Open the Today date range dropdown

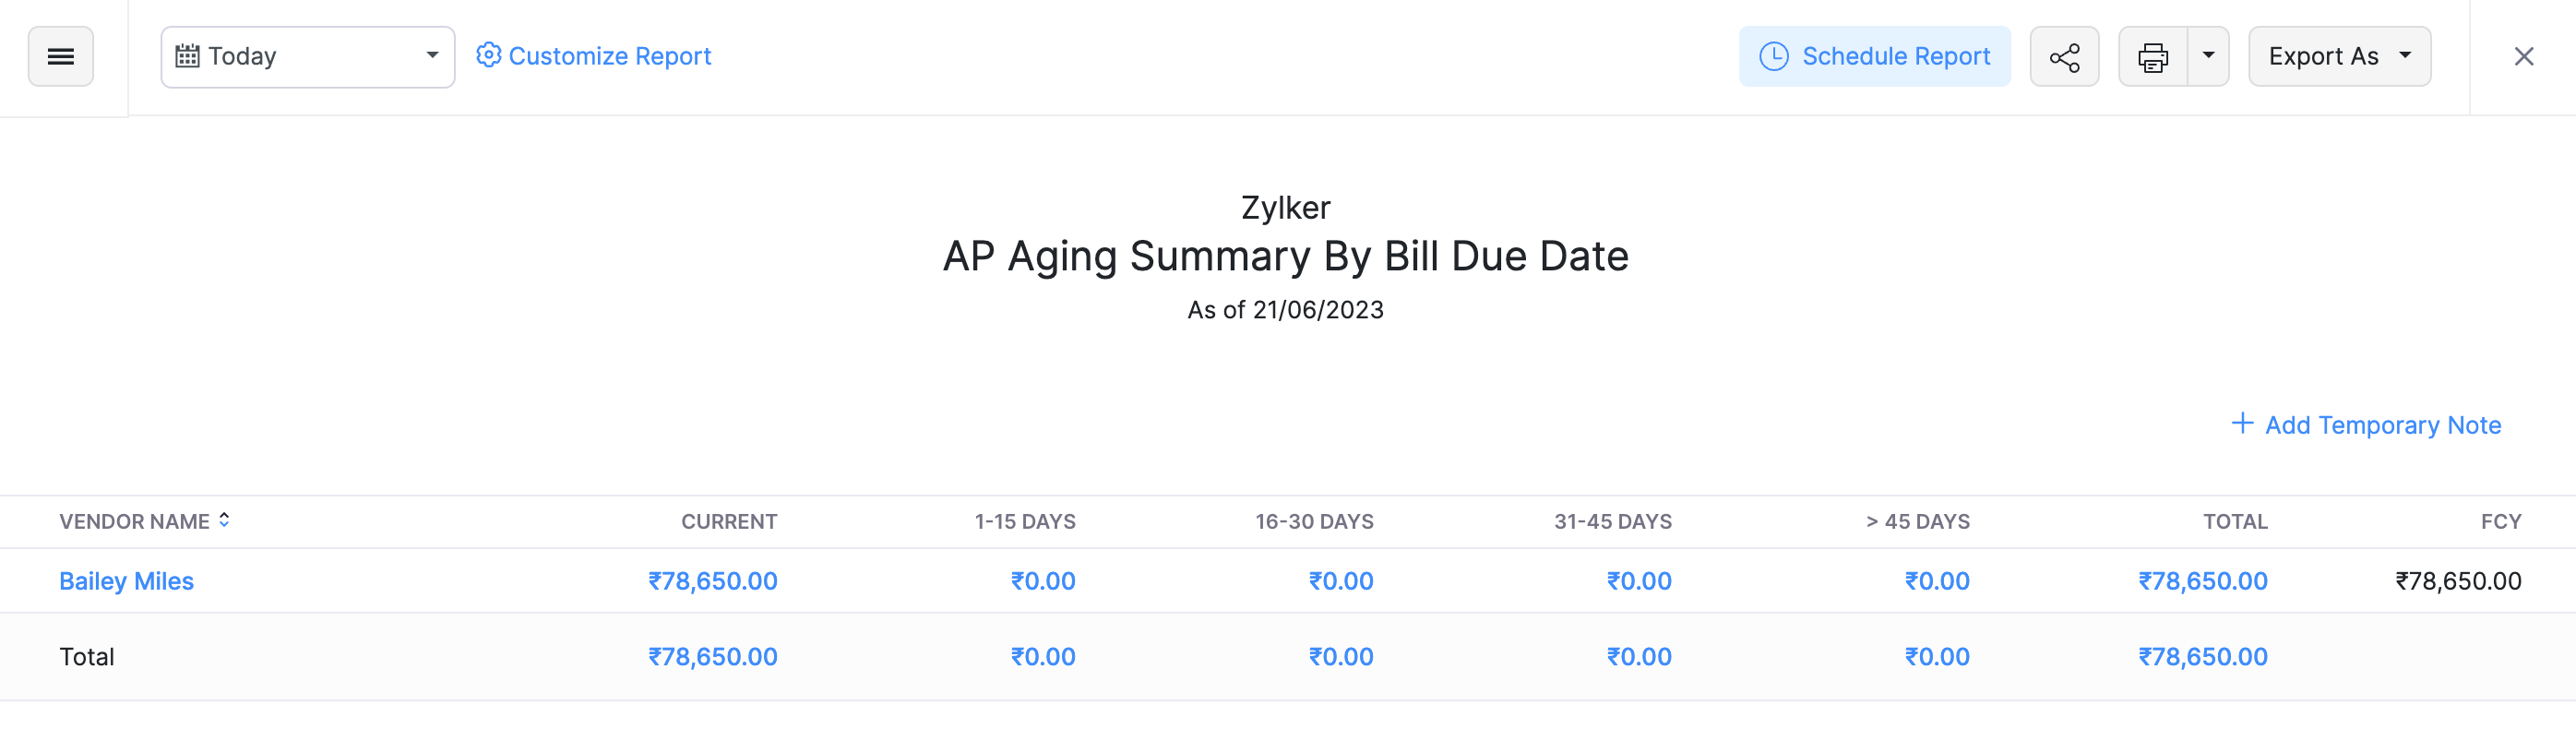pyautogui.click(x=432, y=56)
